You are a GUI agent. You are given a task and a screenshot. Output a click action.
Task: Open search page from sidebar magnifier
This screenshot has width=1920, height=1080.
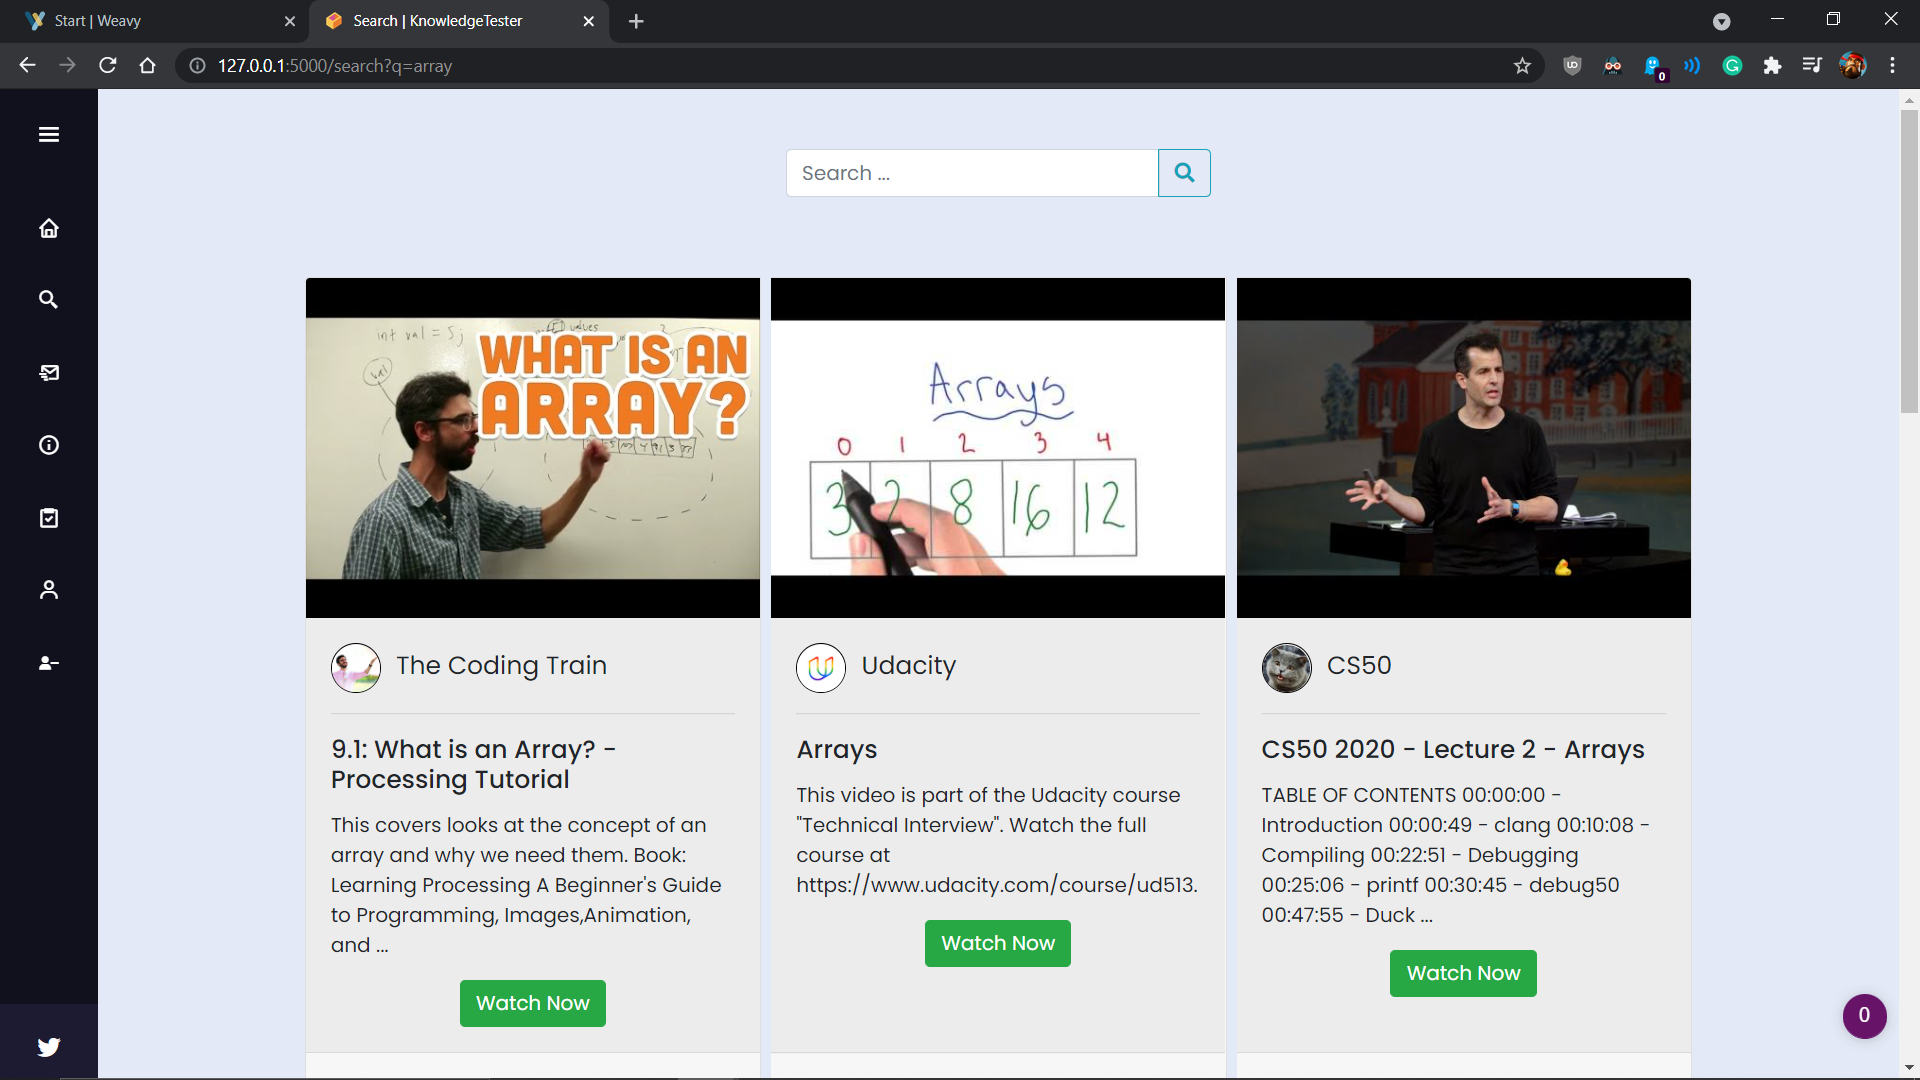48,299
